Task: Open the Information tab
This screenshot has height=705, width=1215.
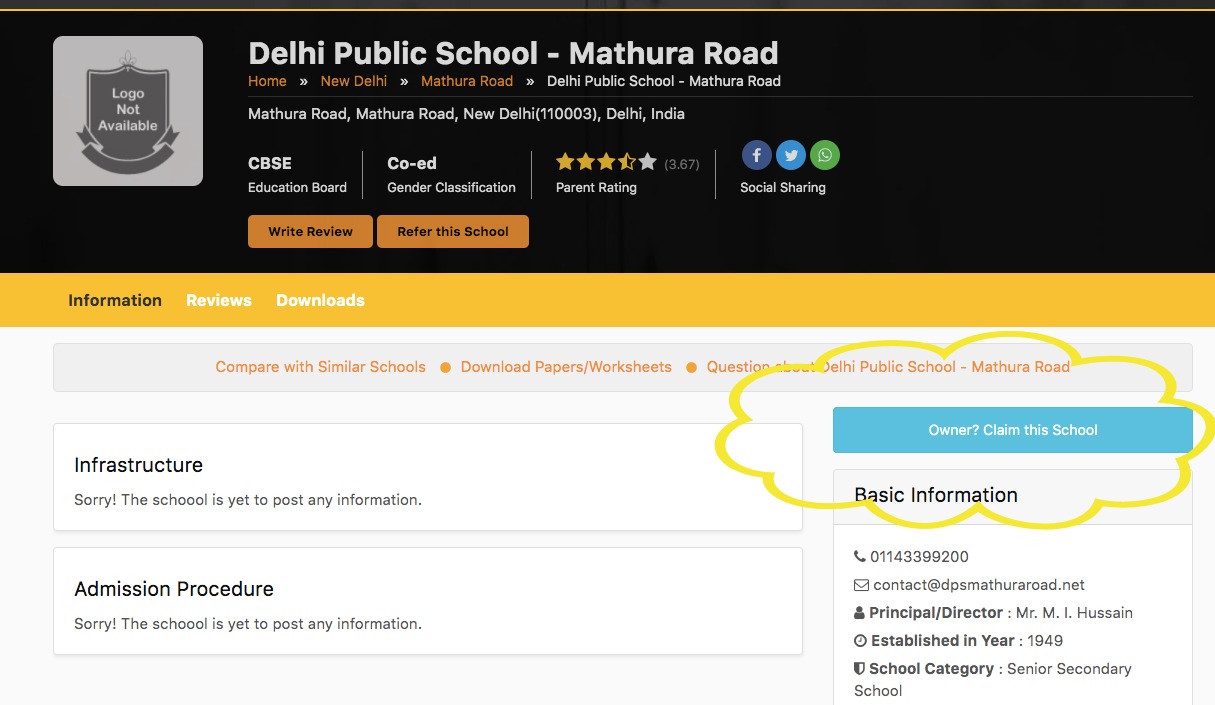Action: 115,300
